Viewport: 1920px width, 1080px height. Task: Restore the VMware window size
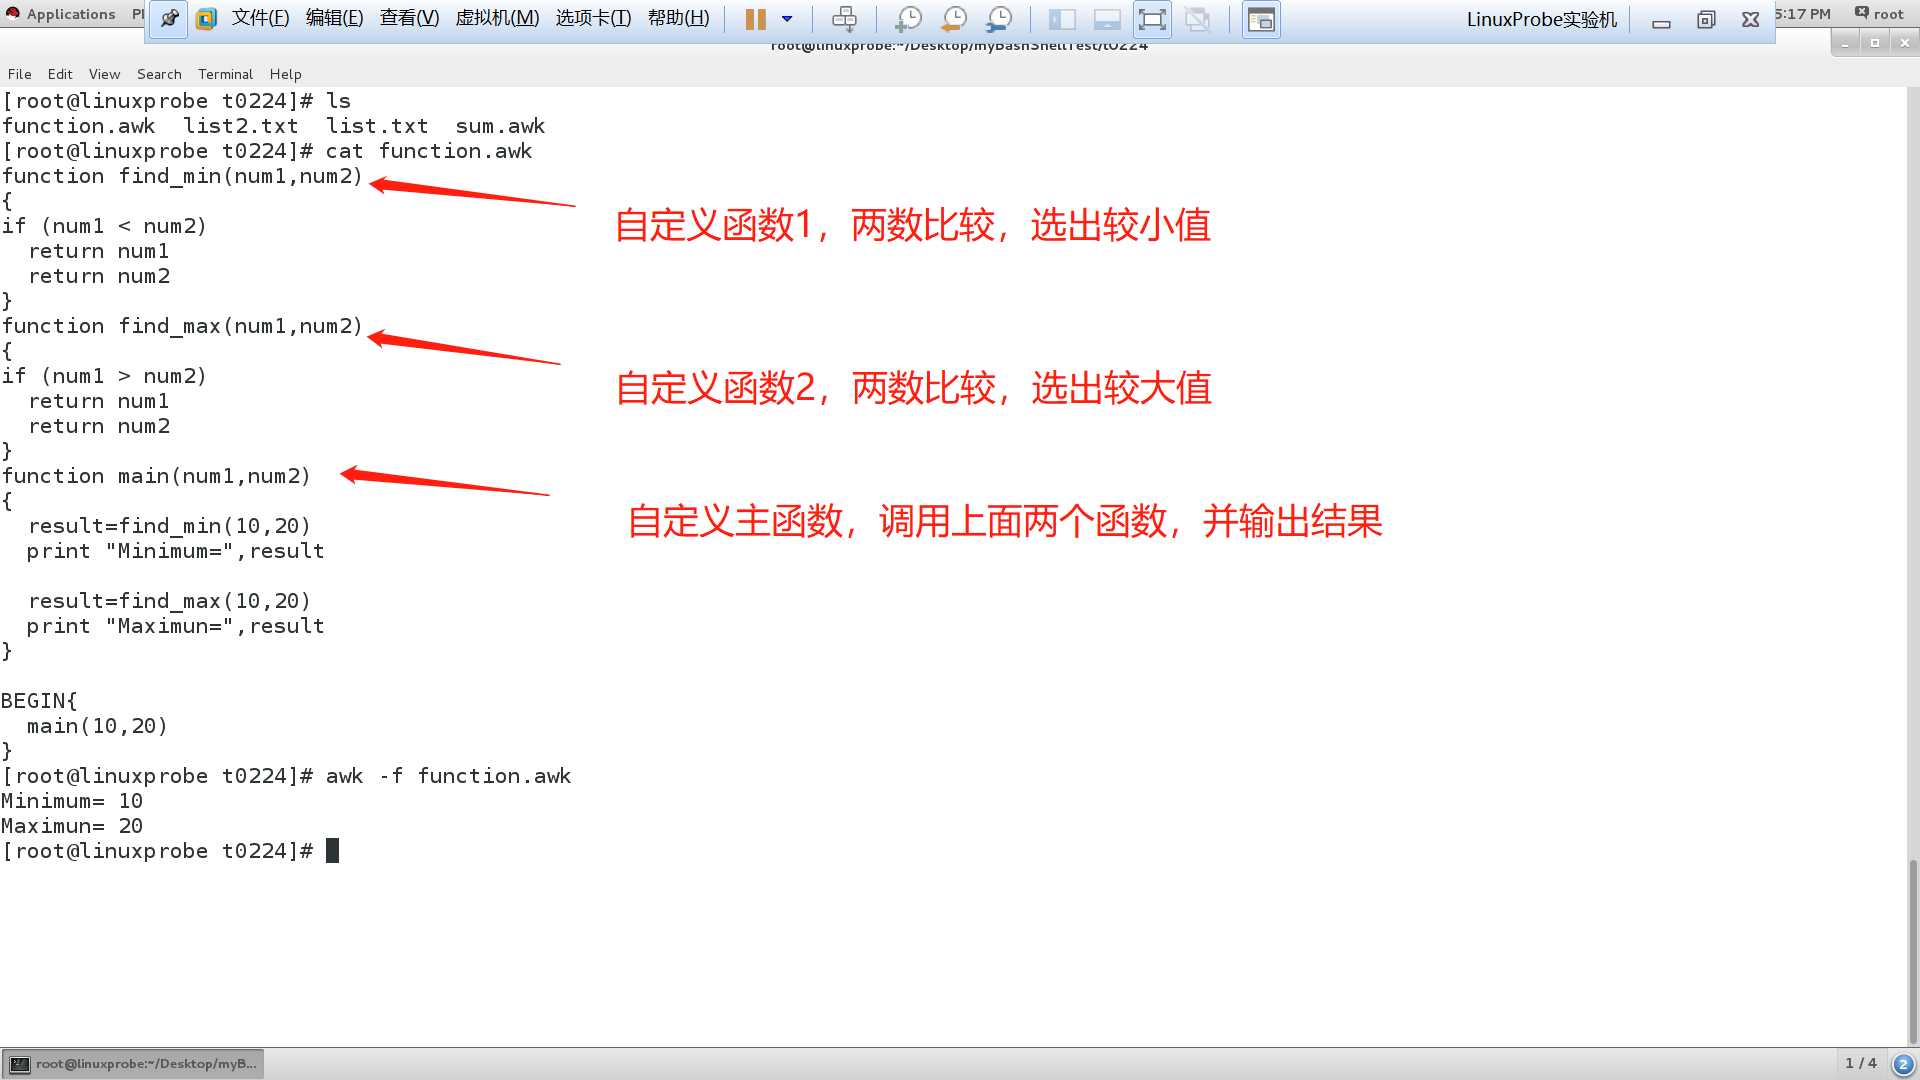pyautogui.click(x=1706, y=20)
